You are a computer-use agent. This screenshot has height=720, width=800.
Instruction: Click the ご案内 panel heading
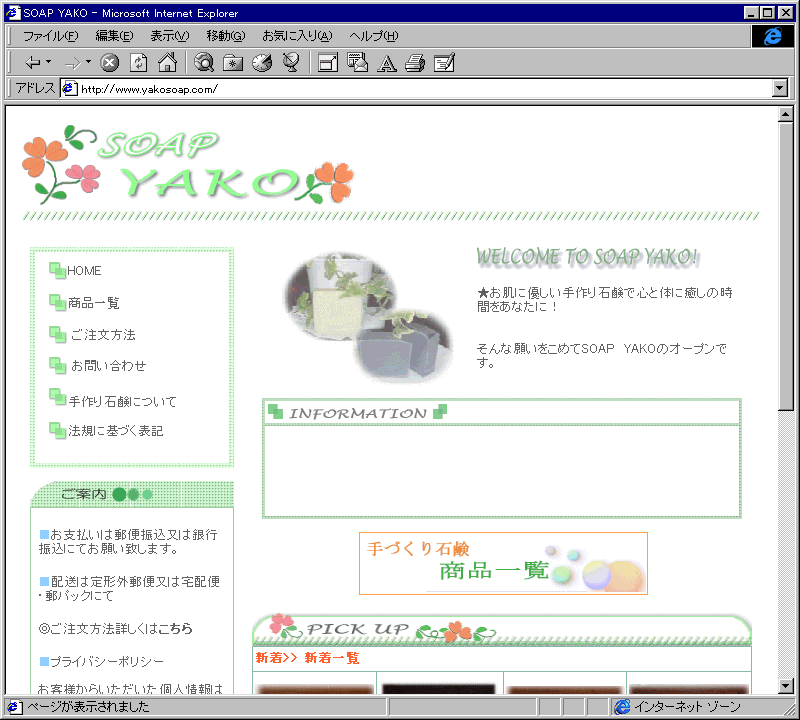click(84, 494)
